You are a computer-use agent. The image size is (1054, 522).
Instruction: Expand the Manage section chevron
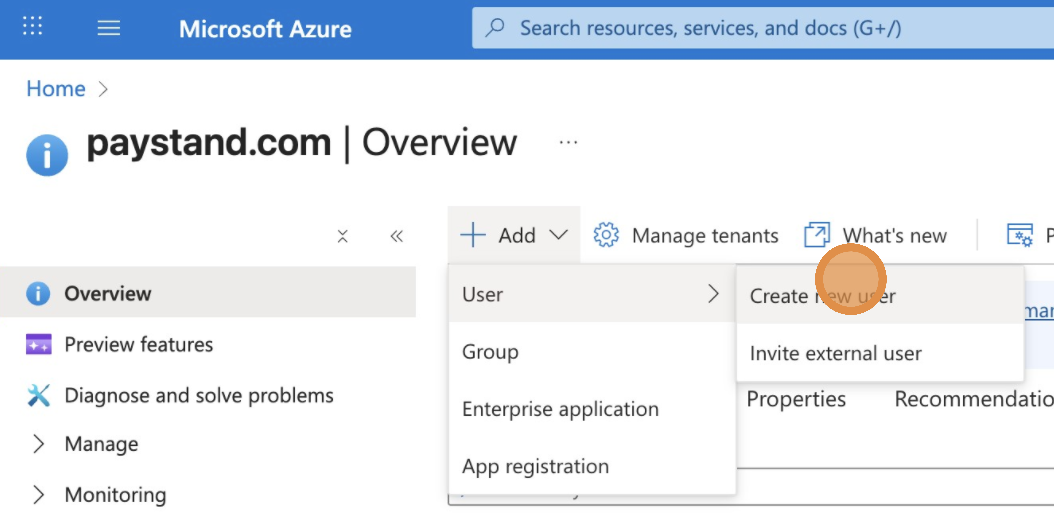click(38, 444)
